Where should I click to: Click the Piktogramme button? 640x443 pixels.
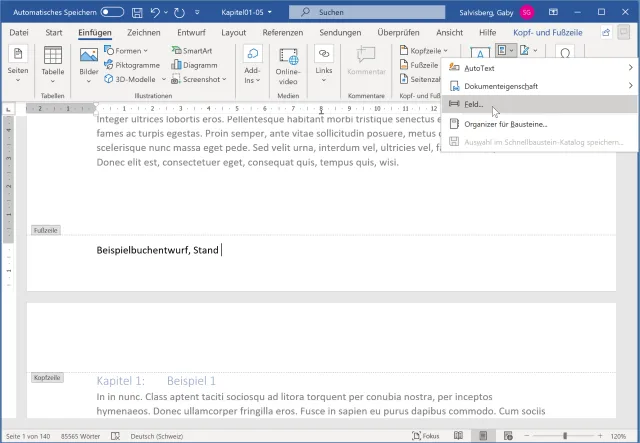point(132,65)
